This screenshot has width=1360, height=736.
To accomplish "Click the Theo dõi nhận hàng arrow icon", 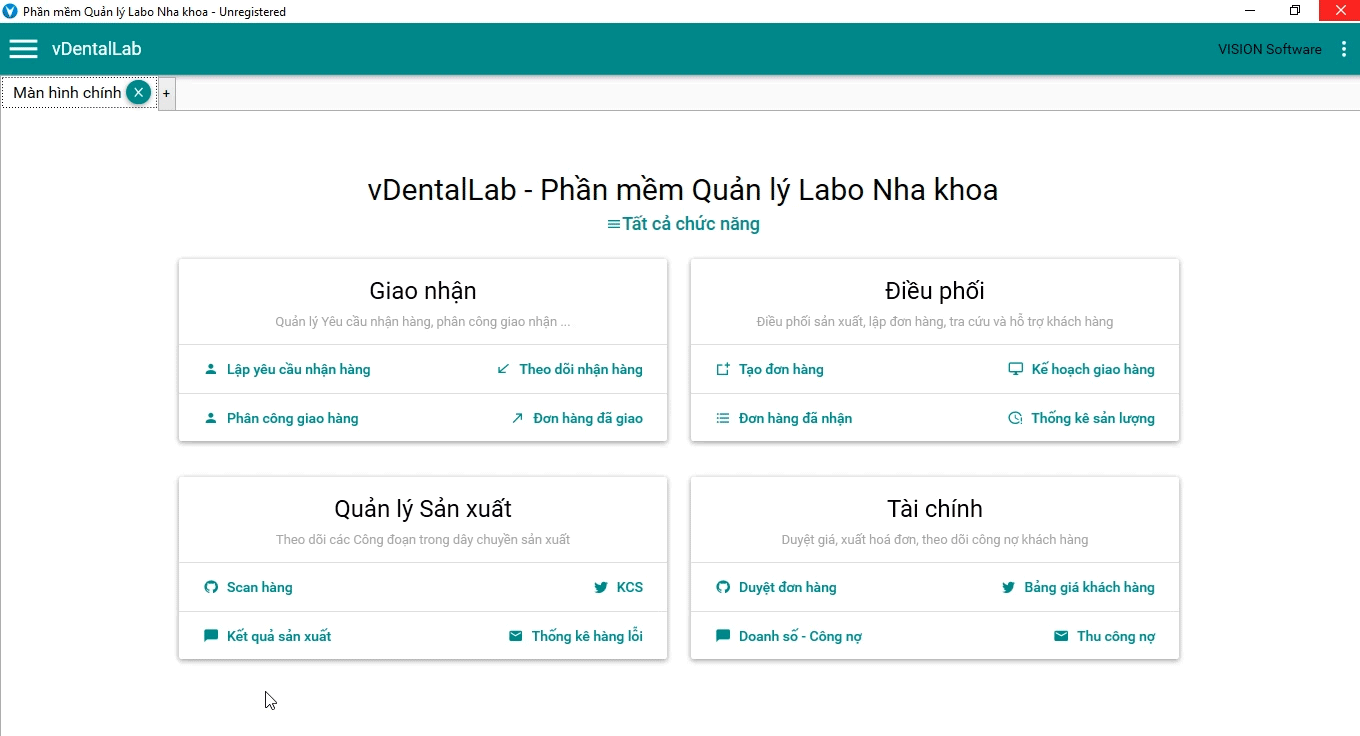I will pos(503,369).
